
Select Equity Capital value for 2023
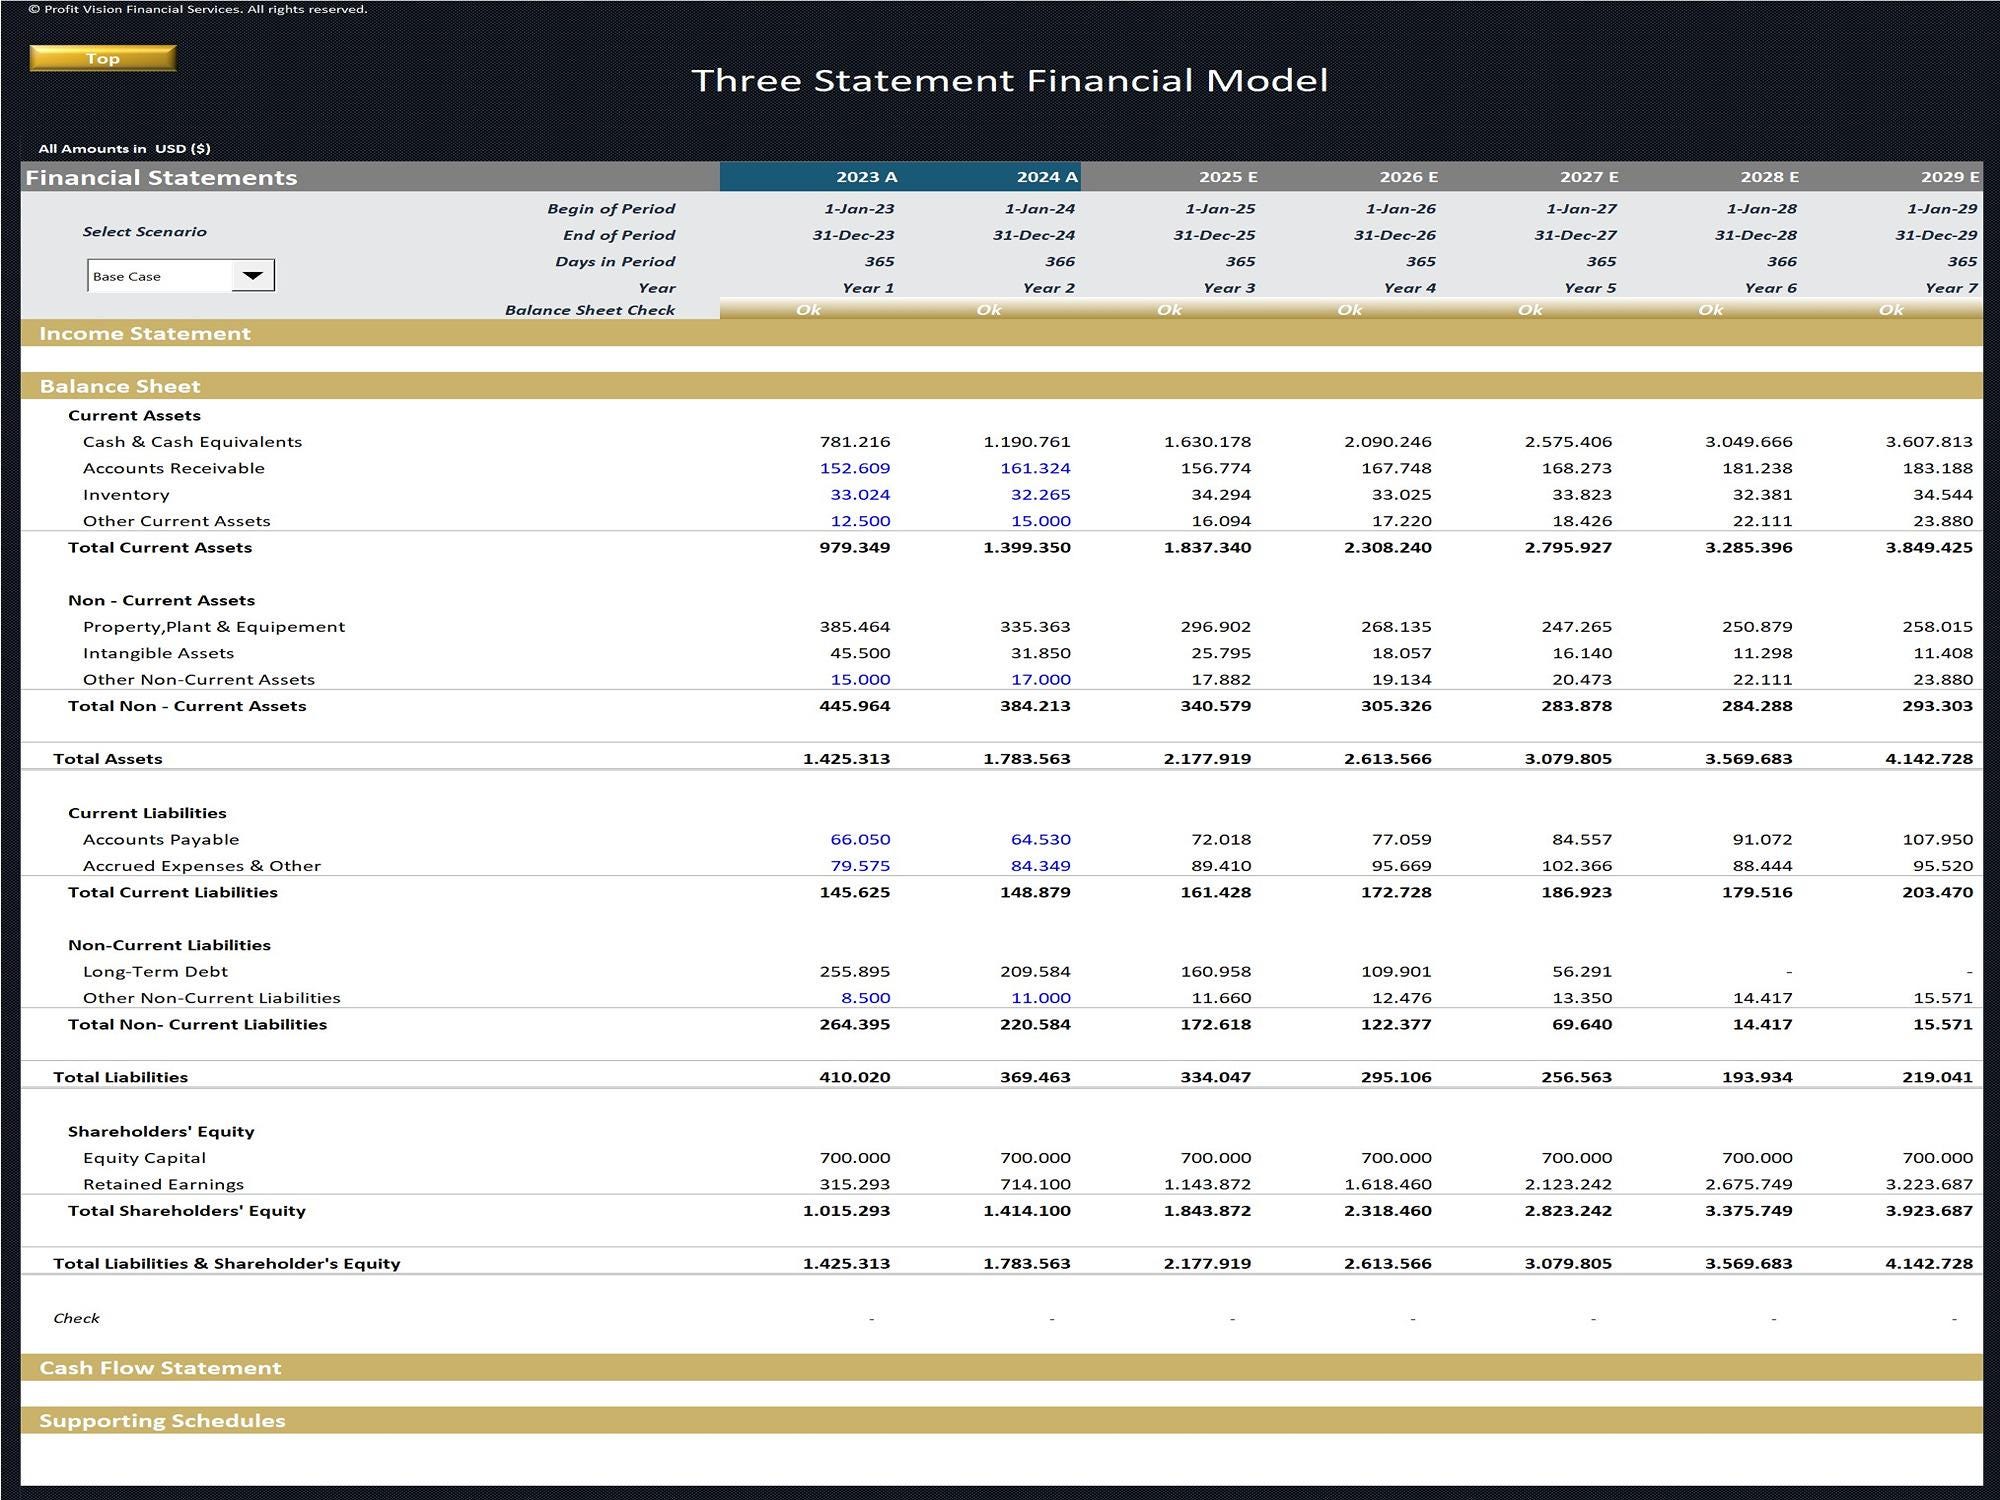(855, 1158)
